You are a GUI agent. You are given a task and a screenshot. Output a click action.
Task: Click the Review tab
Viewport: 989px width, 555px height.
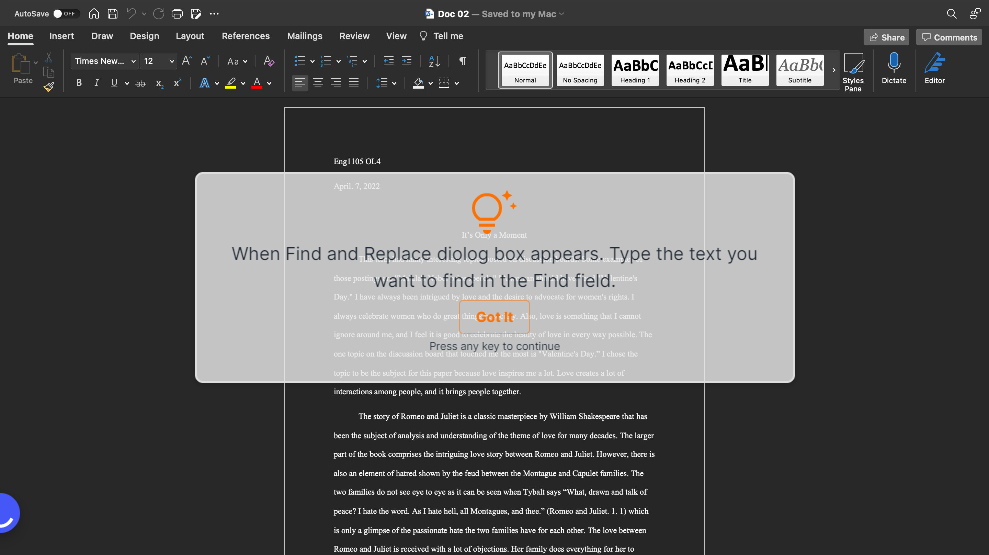pyautogui.click(x=354, y=36)
